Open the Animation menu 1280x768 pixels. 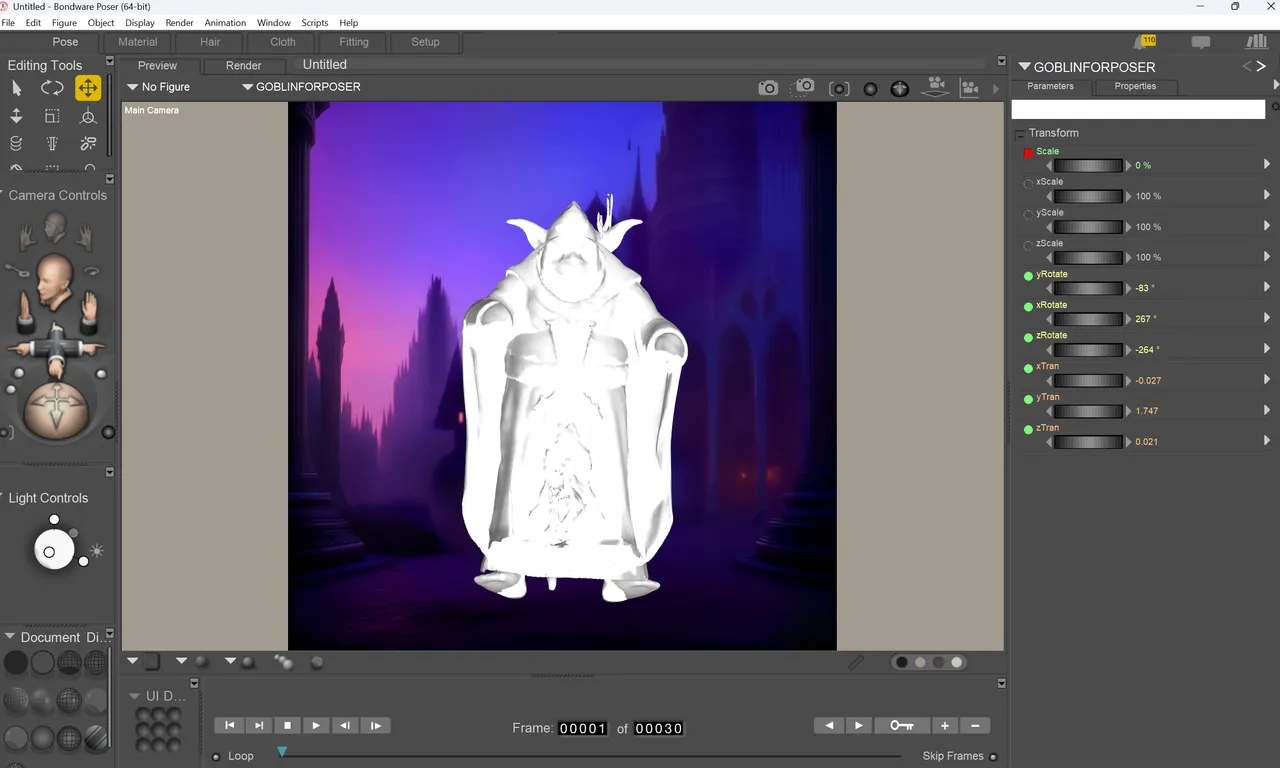(x=225, y=23)
